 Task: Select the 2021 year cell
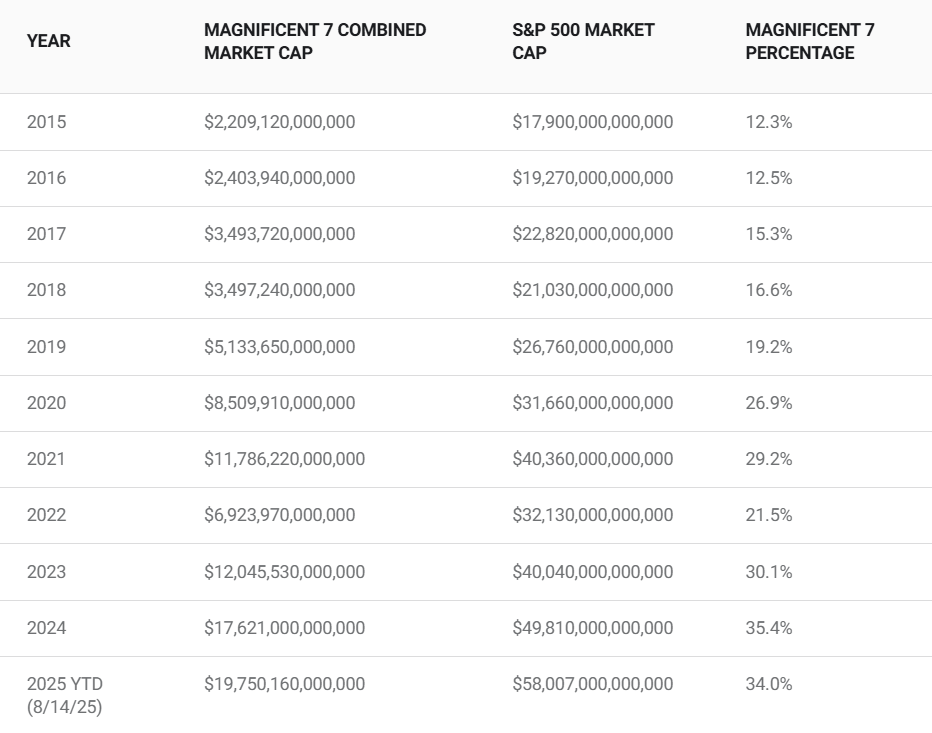click(x=46, y=458)
